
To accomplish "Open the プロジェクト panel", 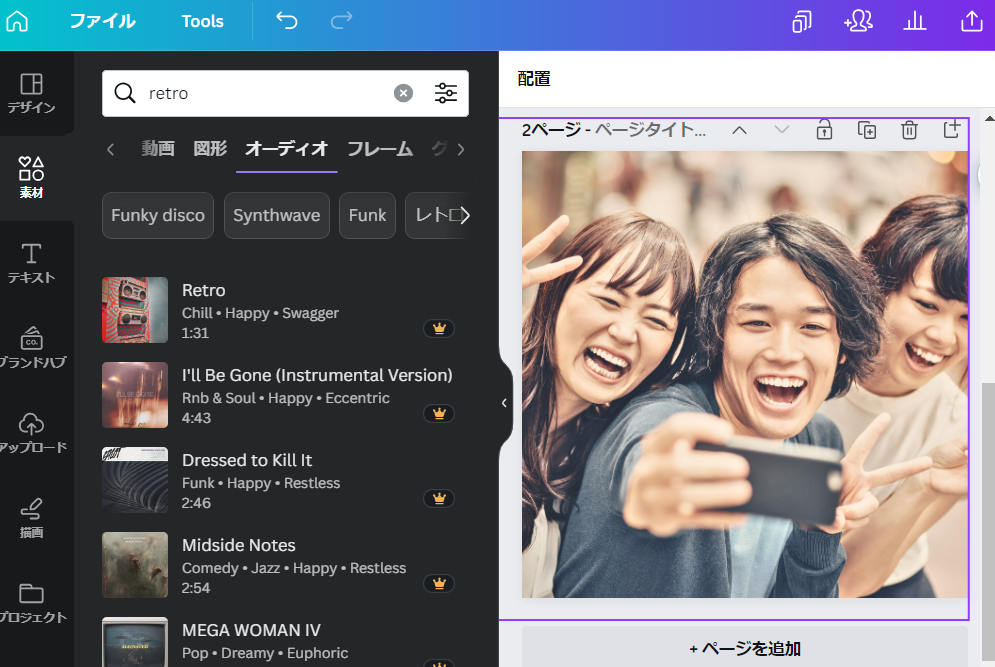I will point(31,603).
